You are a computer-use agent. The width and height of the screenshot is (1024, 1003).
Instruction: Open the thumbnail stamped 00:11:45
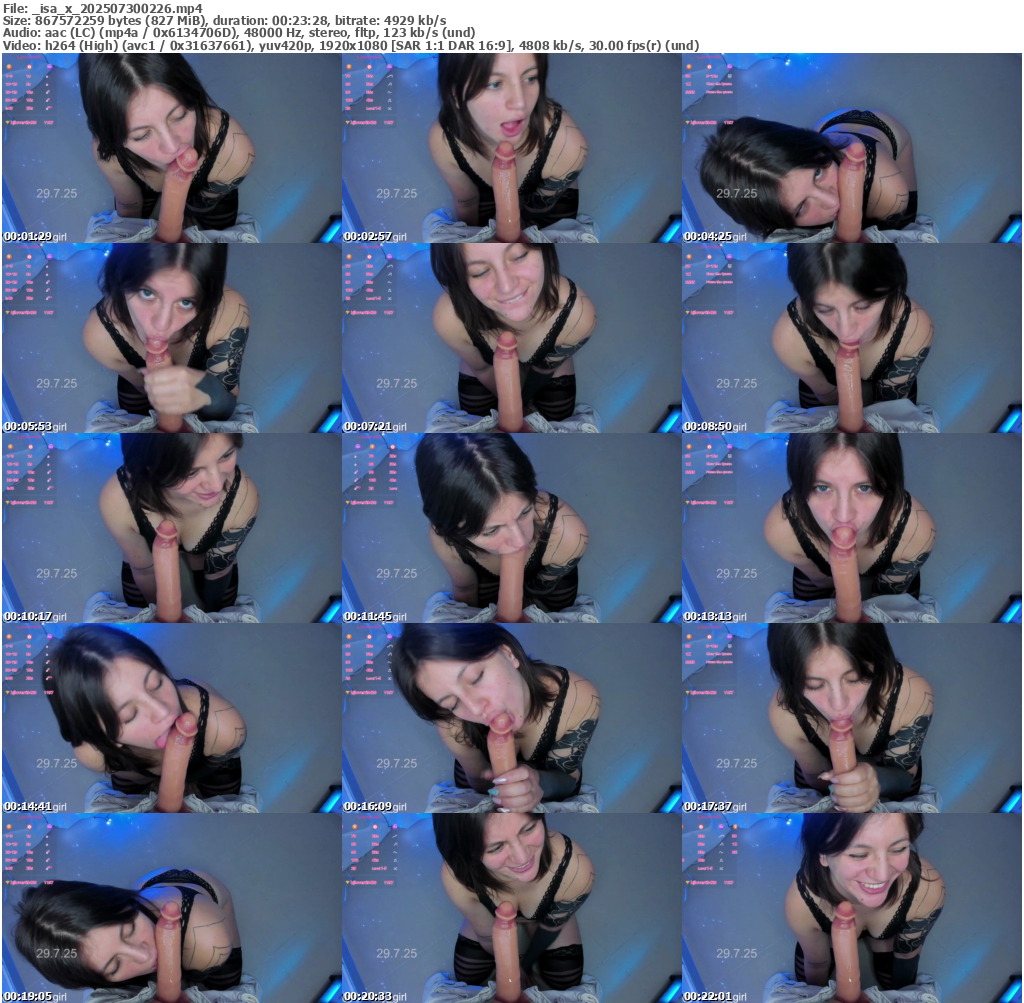tap(511, 528)
